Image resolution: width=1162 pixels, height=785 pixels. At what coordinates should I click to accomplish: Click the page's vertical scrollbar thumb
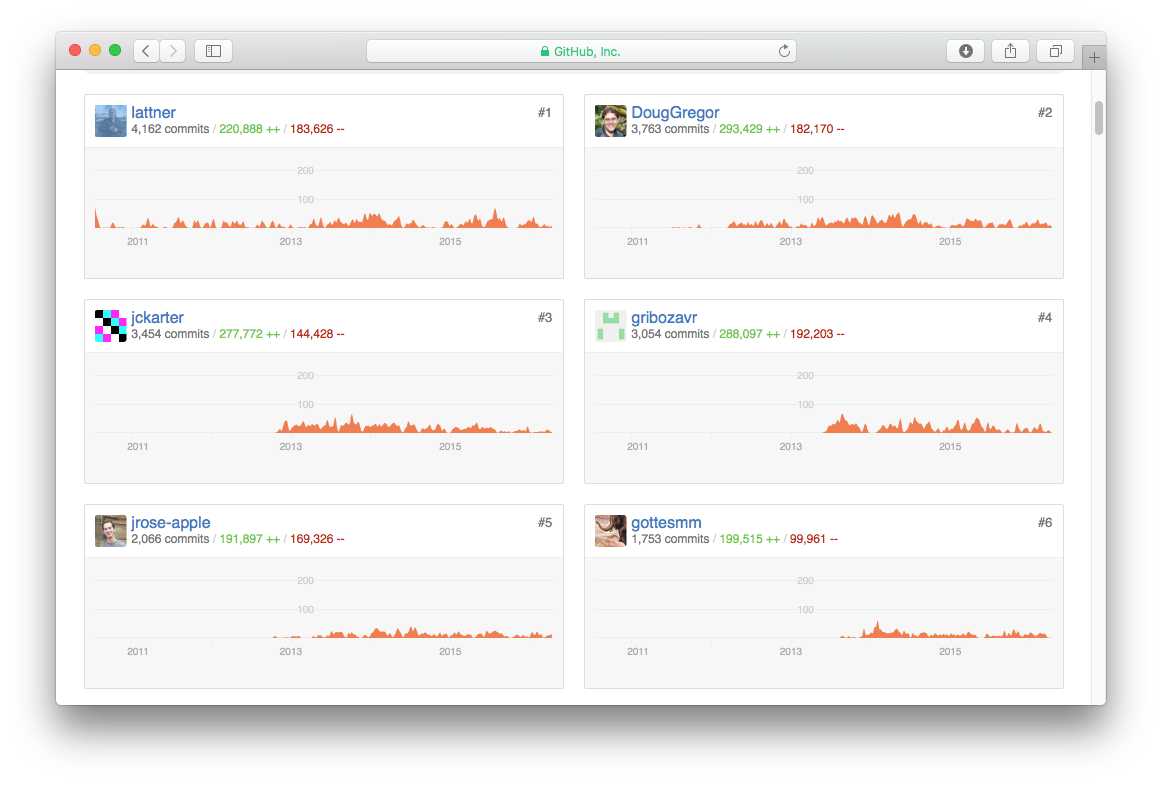(x=1098, y=118)
